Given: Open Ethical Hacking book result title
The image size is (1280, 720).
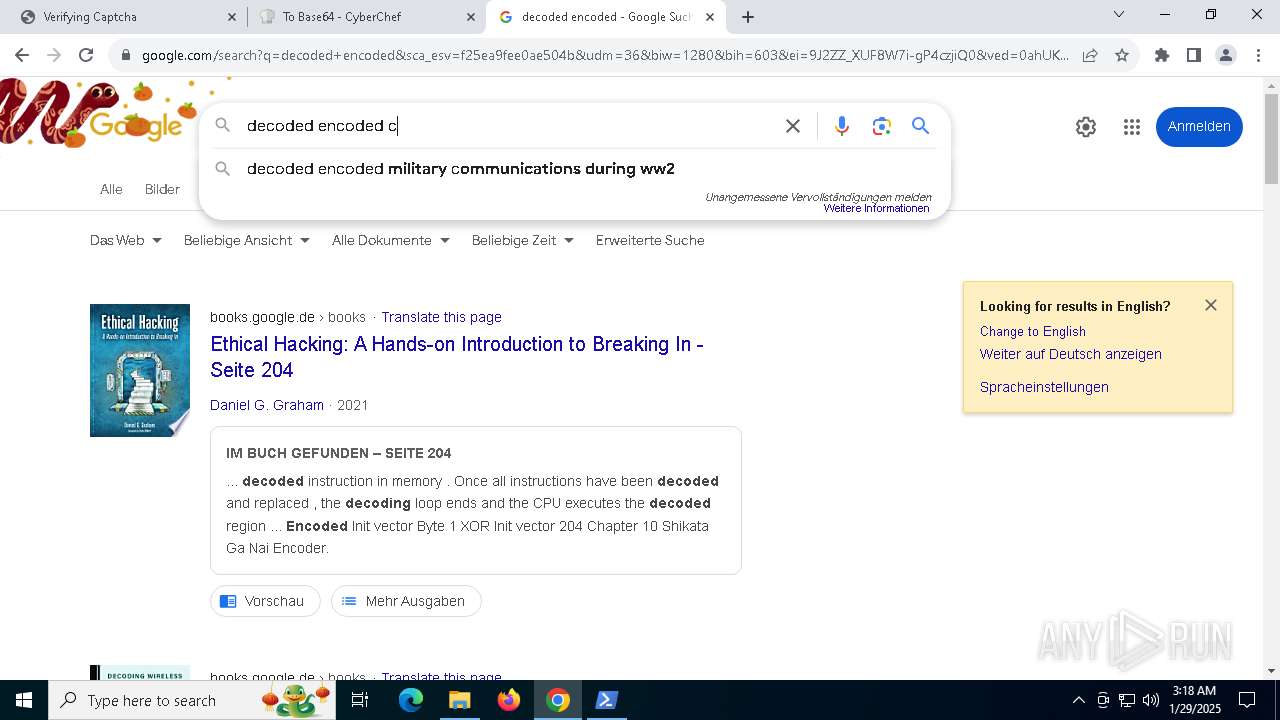Looking at the screenshot, I should (x=457, y=357).
